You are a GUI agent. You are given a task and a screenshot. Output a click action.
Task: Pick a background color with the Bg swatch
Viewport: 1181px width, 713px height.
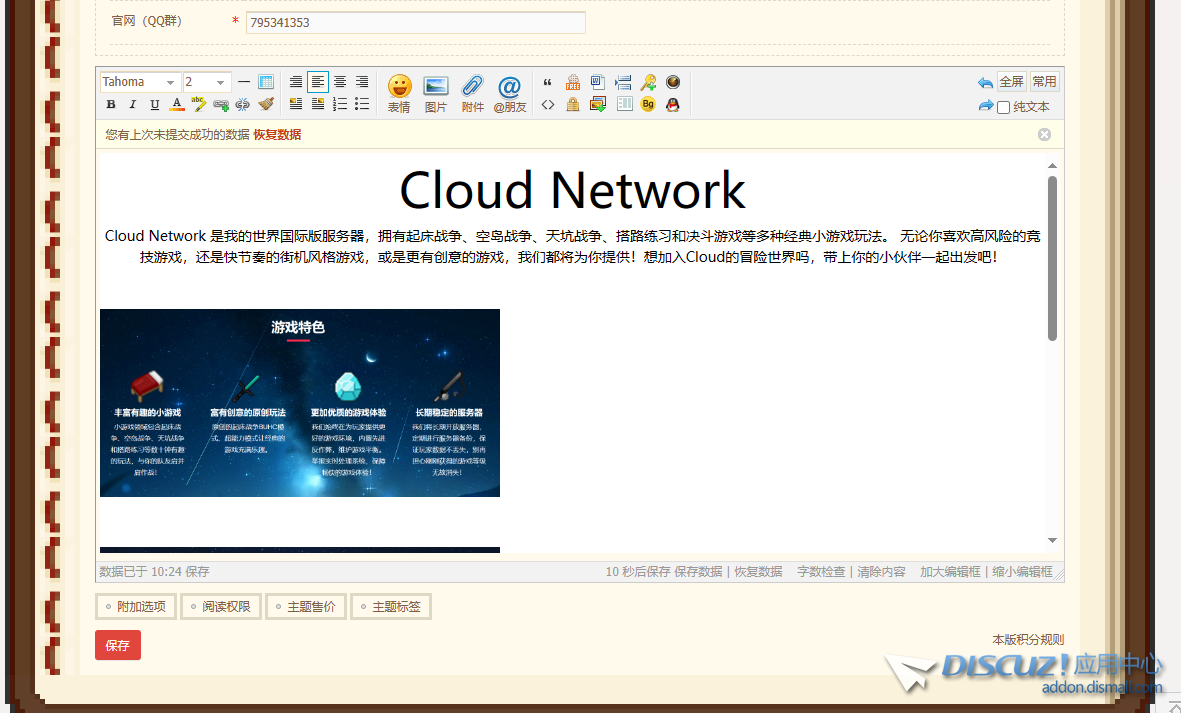click(x=647, y=104)
